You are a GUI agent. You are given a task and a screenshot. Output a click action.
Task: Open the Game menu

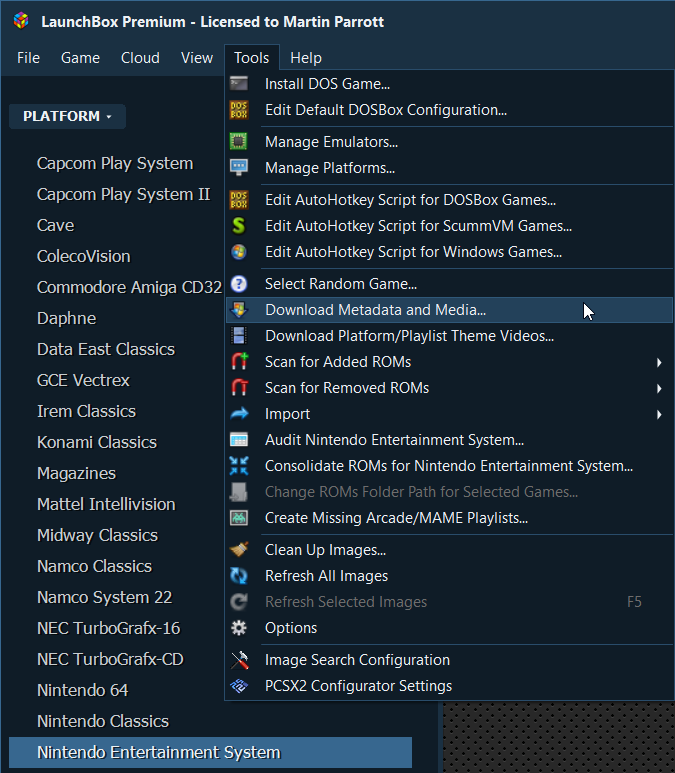pos(80,58)
